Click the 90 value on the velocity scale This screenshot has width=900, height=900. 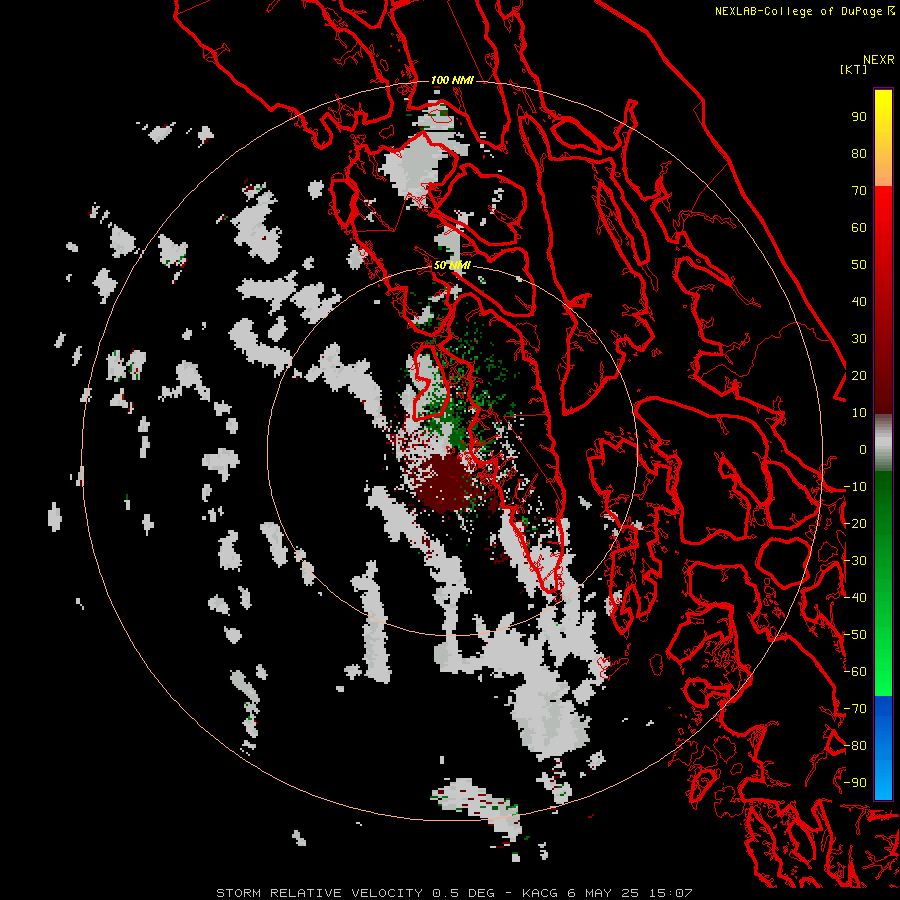click(859, 117)
